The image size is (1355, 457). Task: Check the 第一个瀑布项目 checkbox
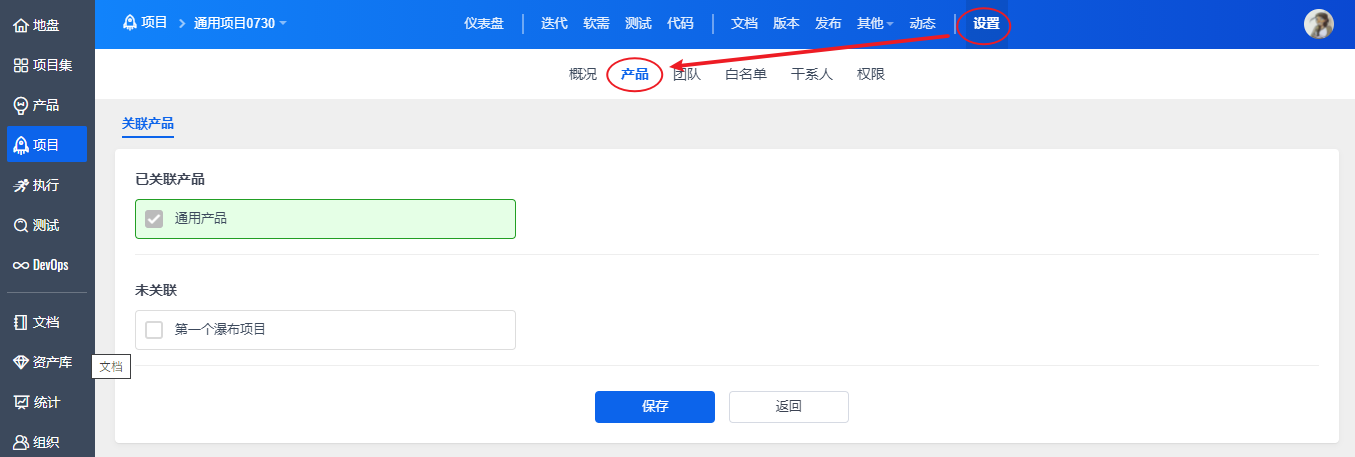(x=154, y=330)
